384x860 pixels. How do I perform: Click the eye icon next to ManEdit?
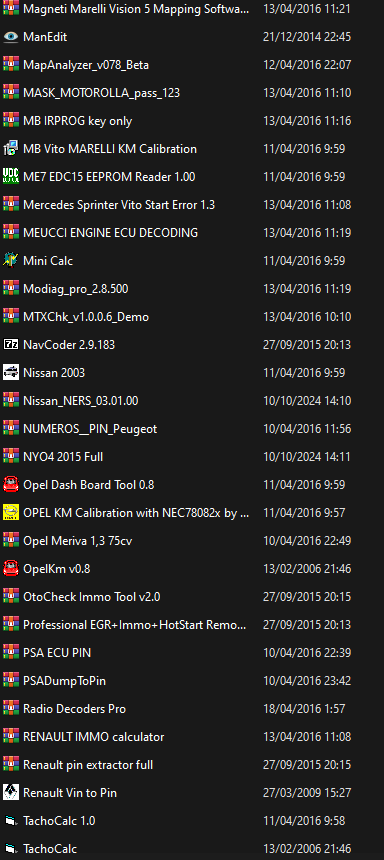pos(10,37)
